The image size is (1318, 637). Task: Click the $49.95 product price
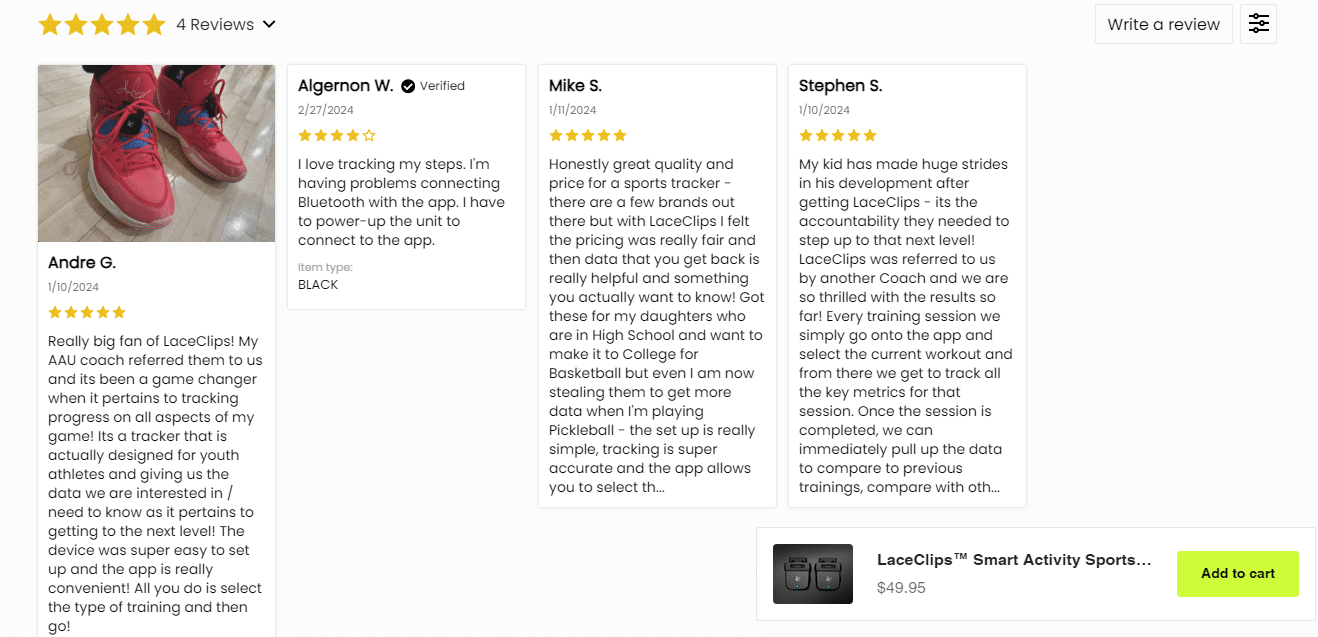901,588
